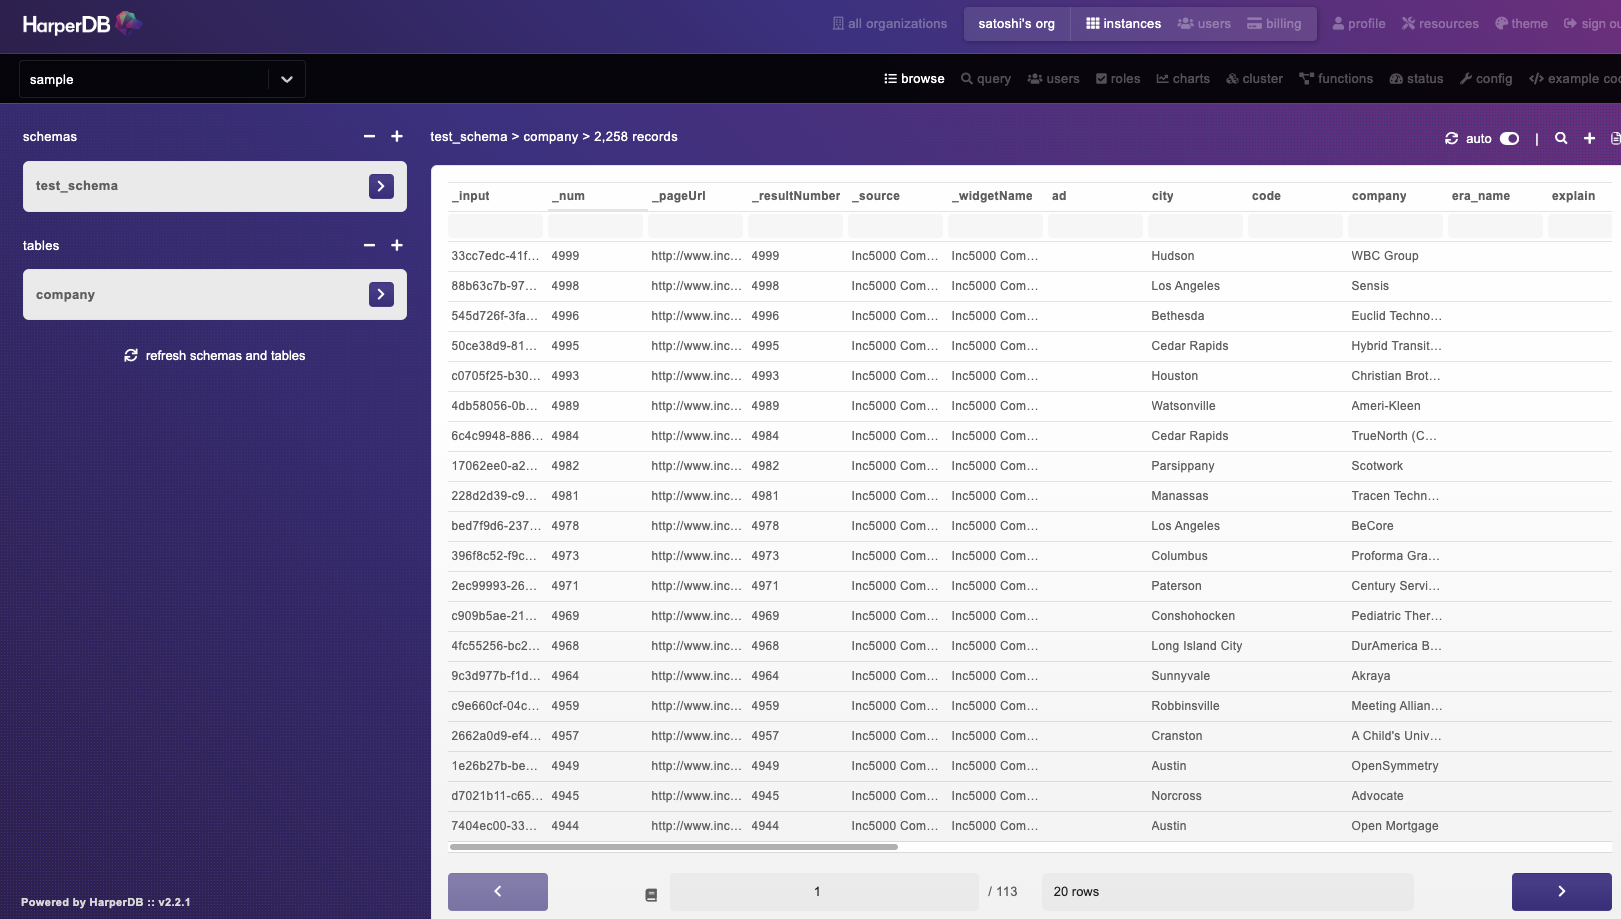This screenshot has height=919, width=1621.
Task: Expand test_schema with its arrow button
Action: click(x=381, y=186)
